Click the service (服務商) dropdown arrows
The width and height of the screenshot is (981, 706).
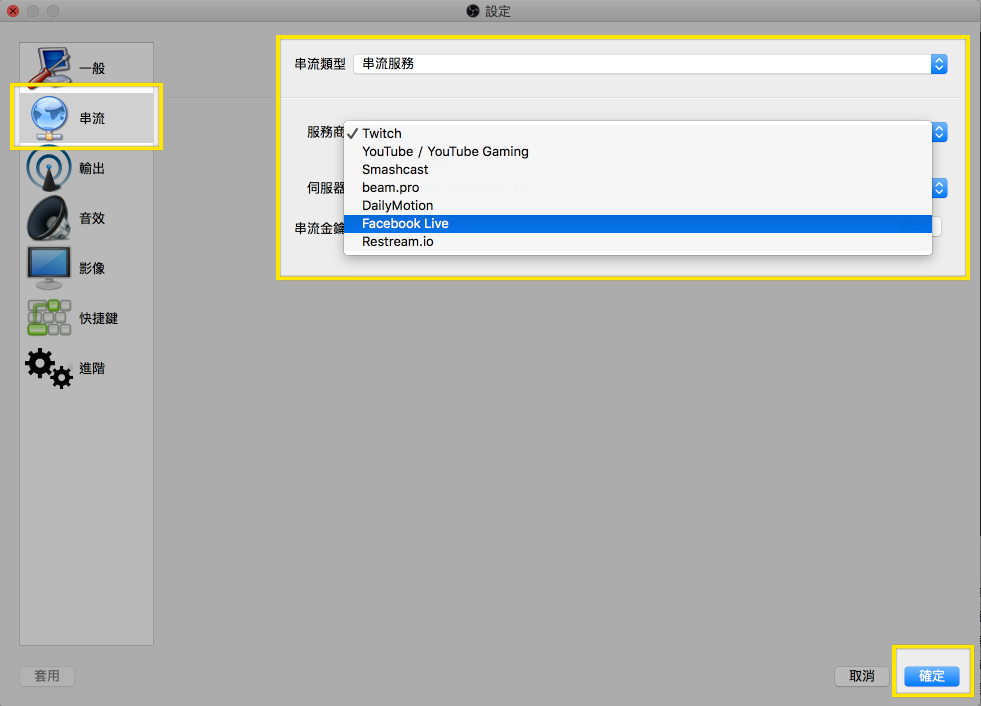pyautogui.click(x=939, y=132)
